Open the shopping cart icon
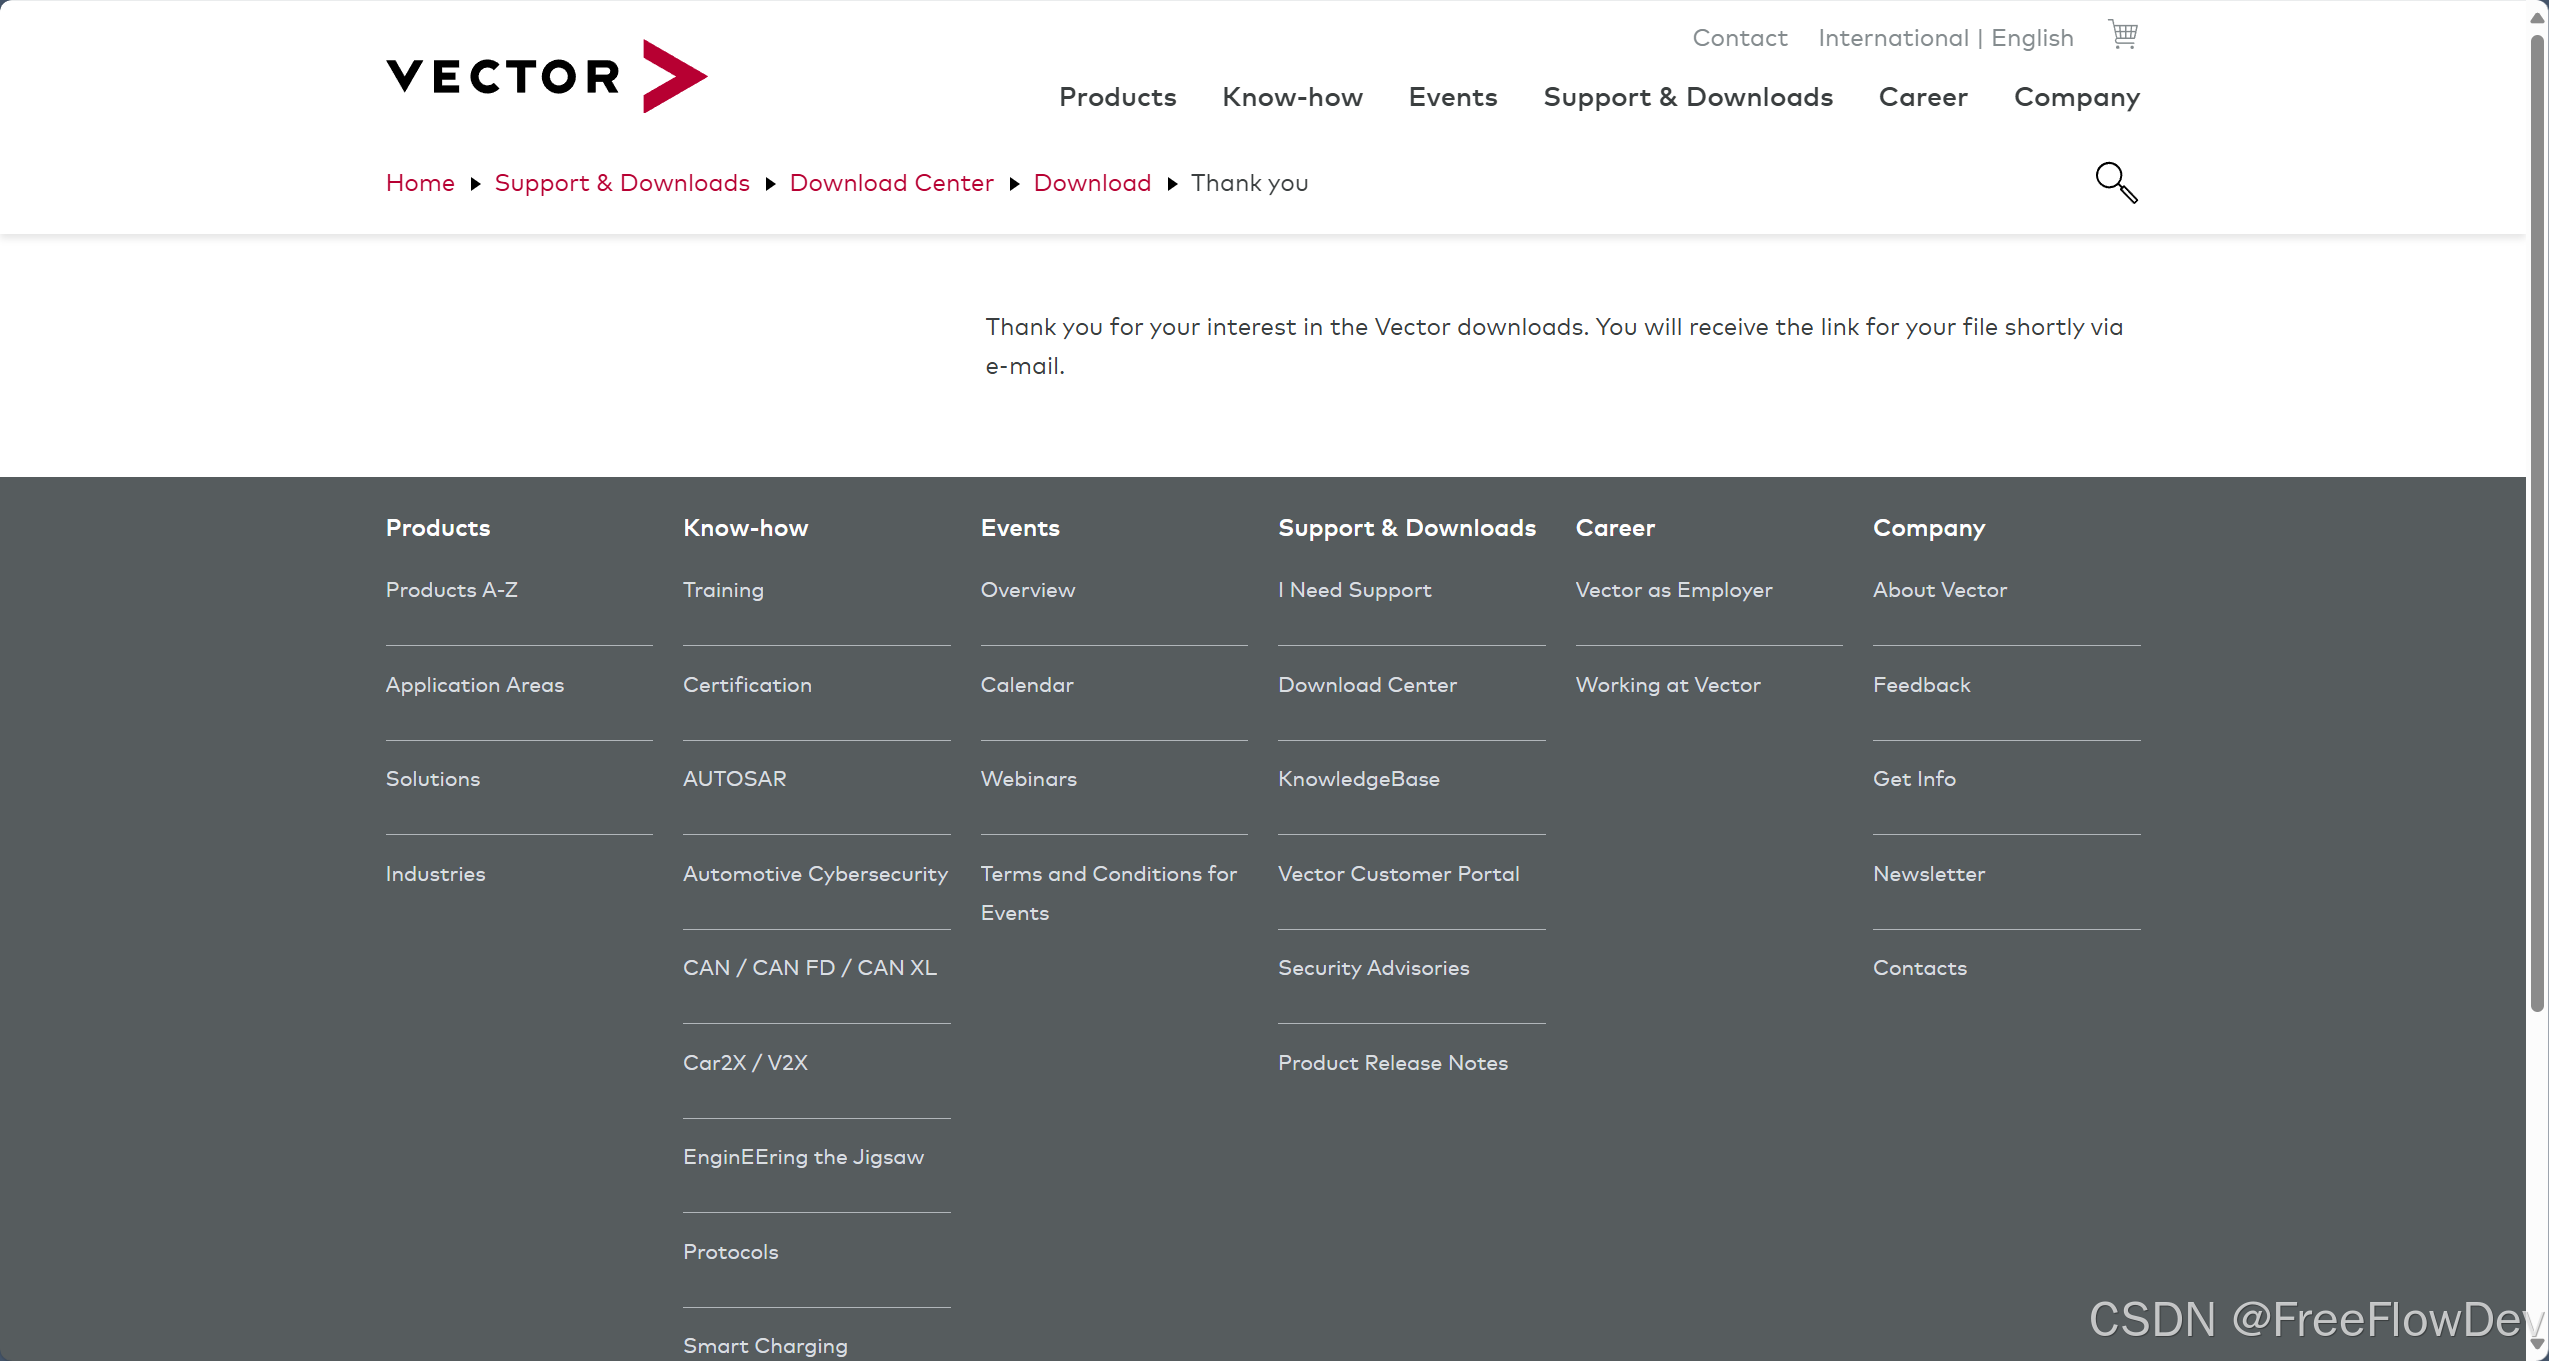 2122,35
